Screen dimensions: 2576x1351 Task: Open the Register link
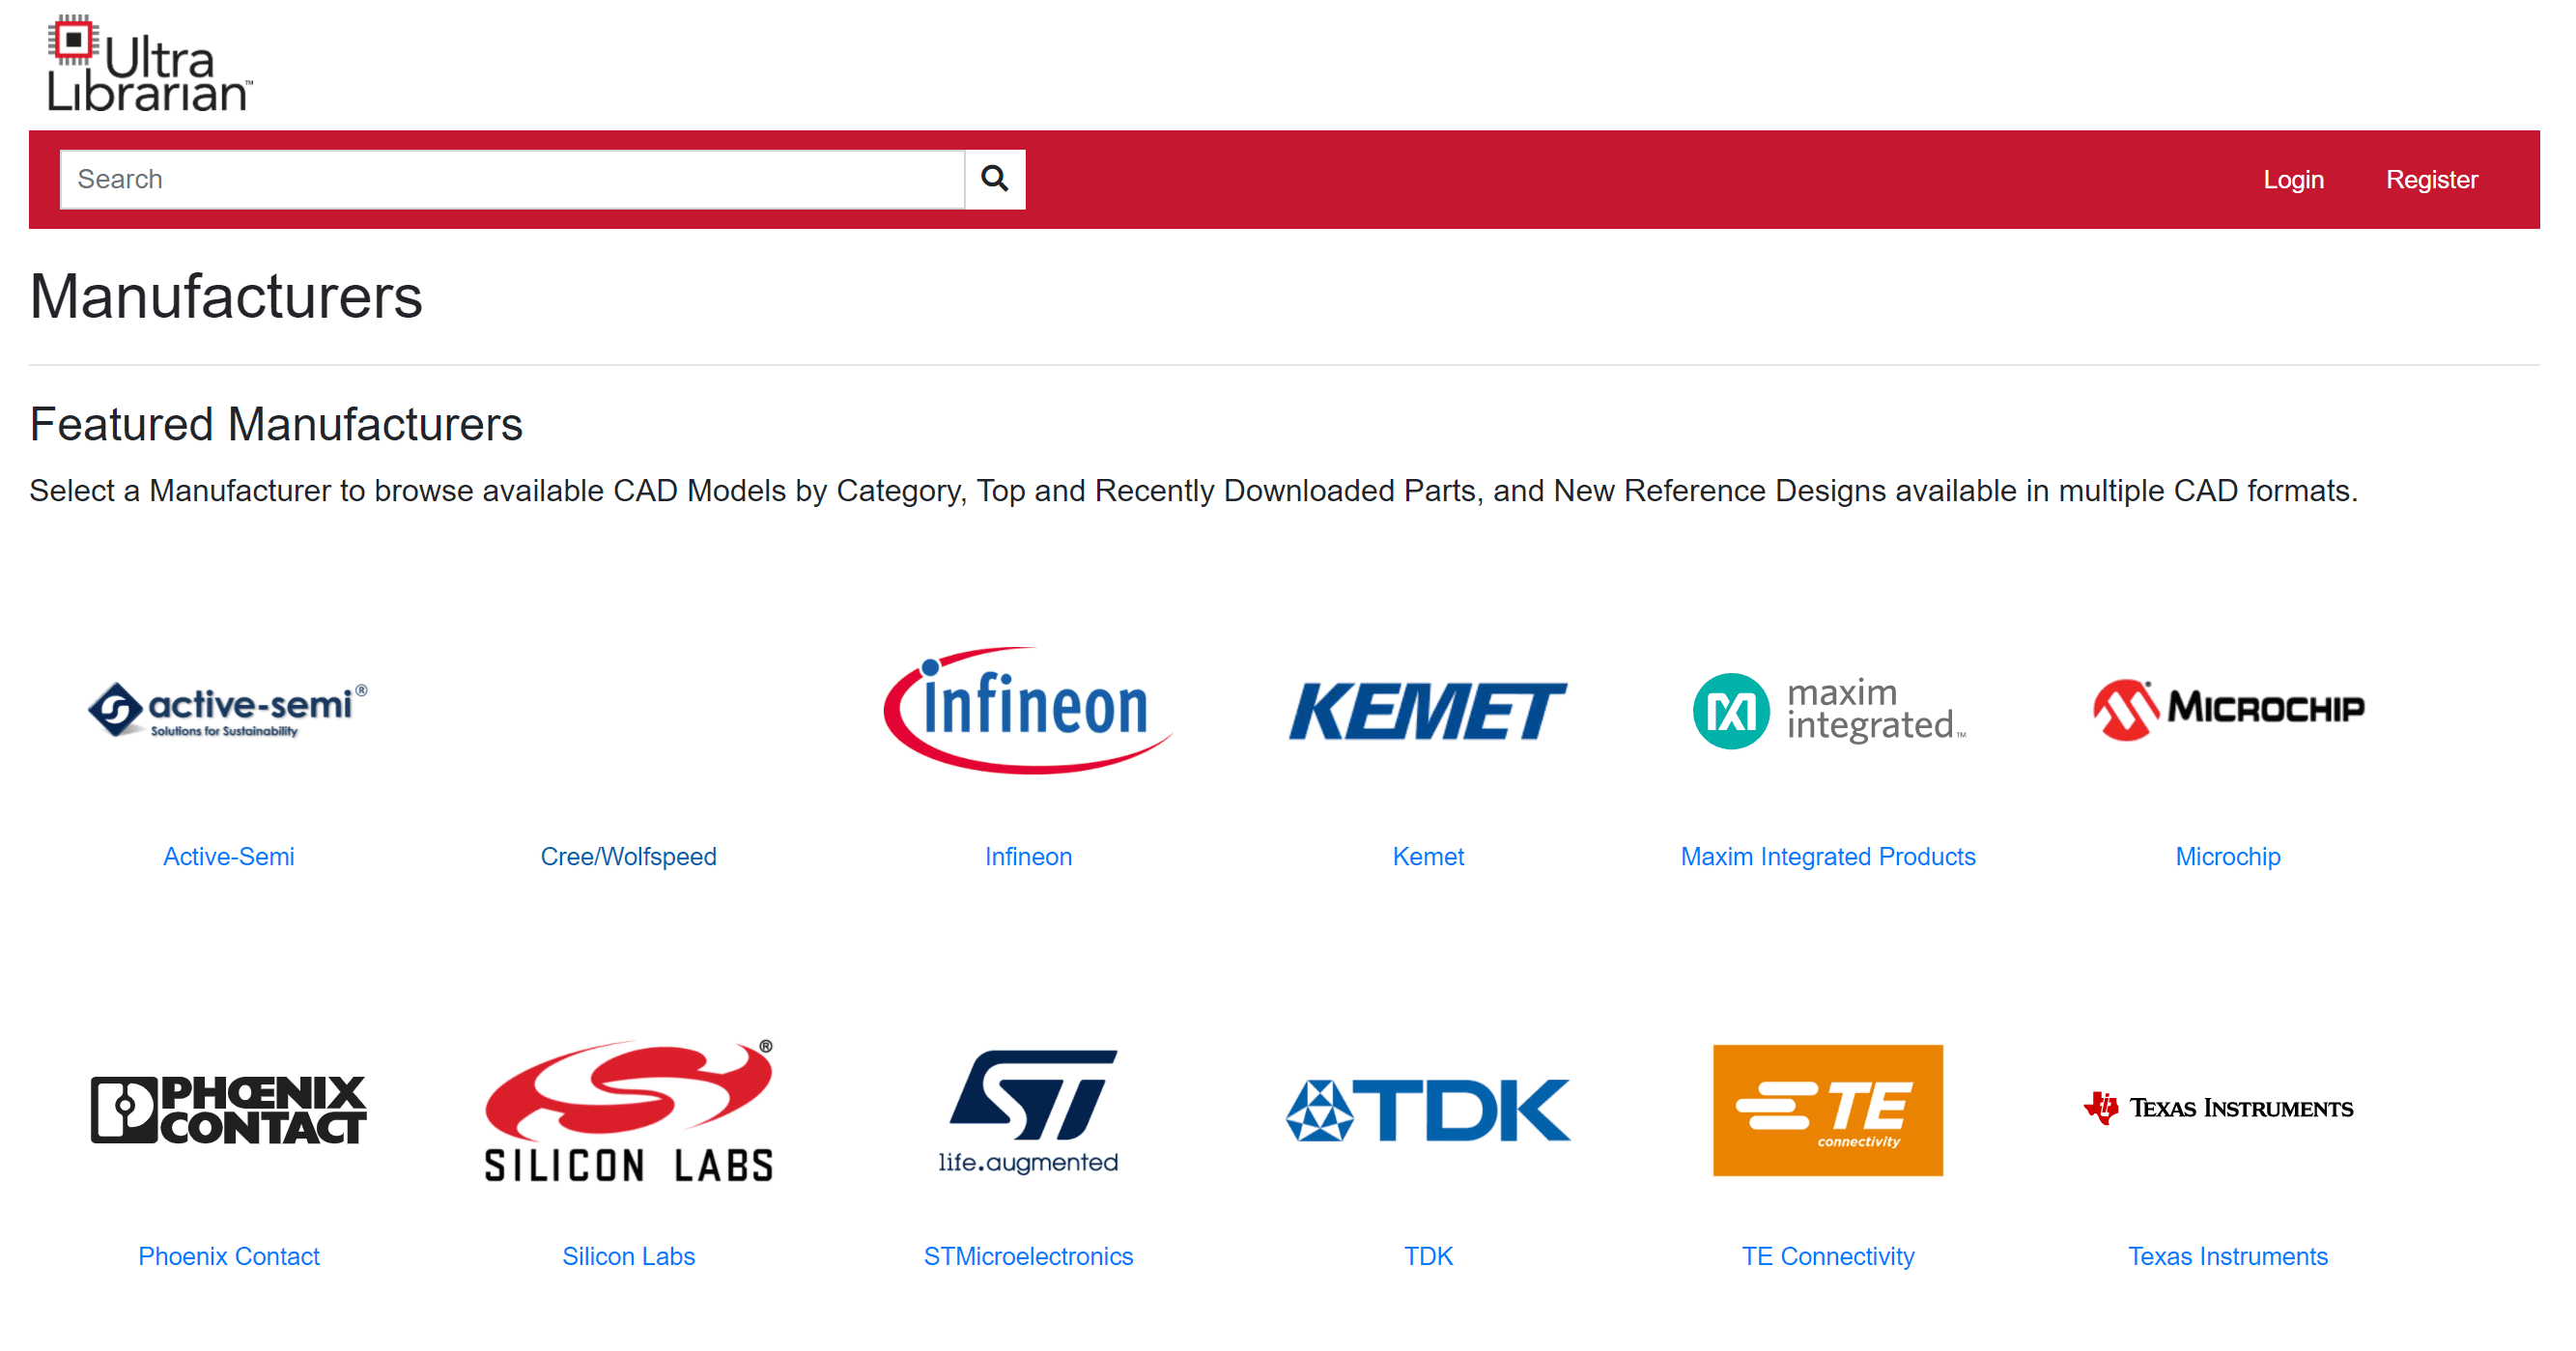click(2431, 179)
